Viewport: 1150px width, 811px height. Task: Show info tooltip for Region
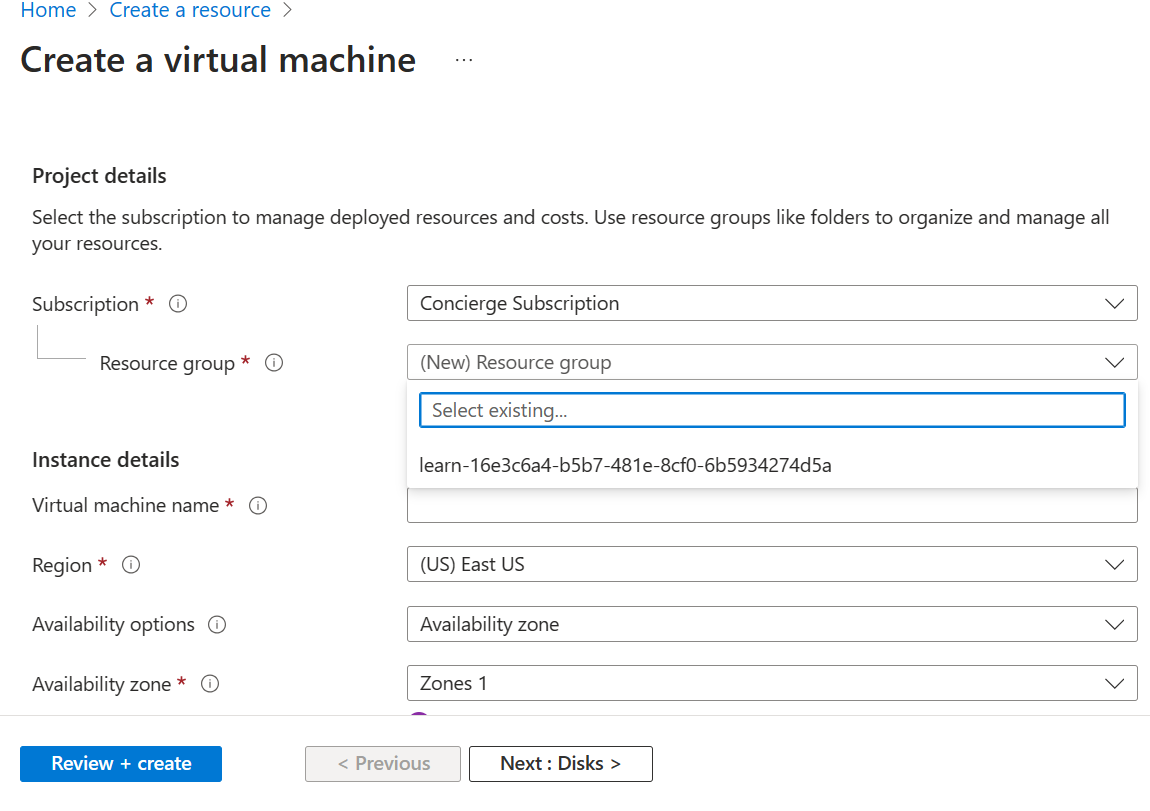coord(131,565)
